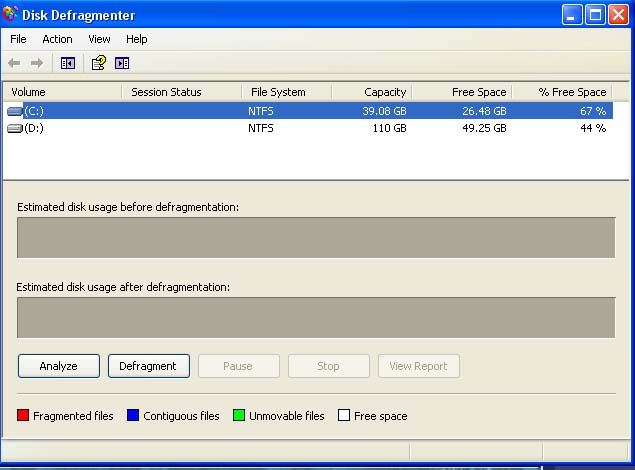Minimize the Disk Defragmenter window
Screen dimensions: 635x470
pyautogui.click(x=572, y=15)
